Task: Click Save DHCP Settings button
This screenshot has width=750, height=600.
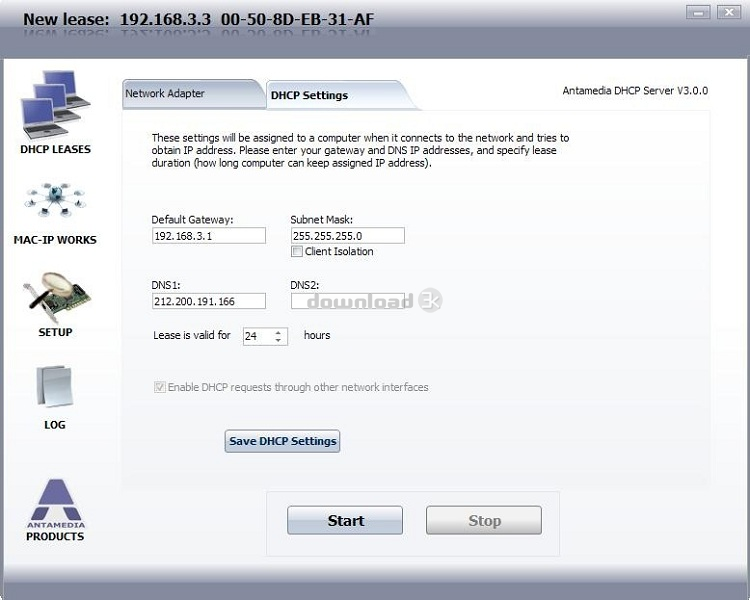Action: (282, 441)
